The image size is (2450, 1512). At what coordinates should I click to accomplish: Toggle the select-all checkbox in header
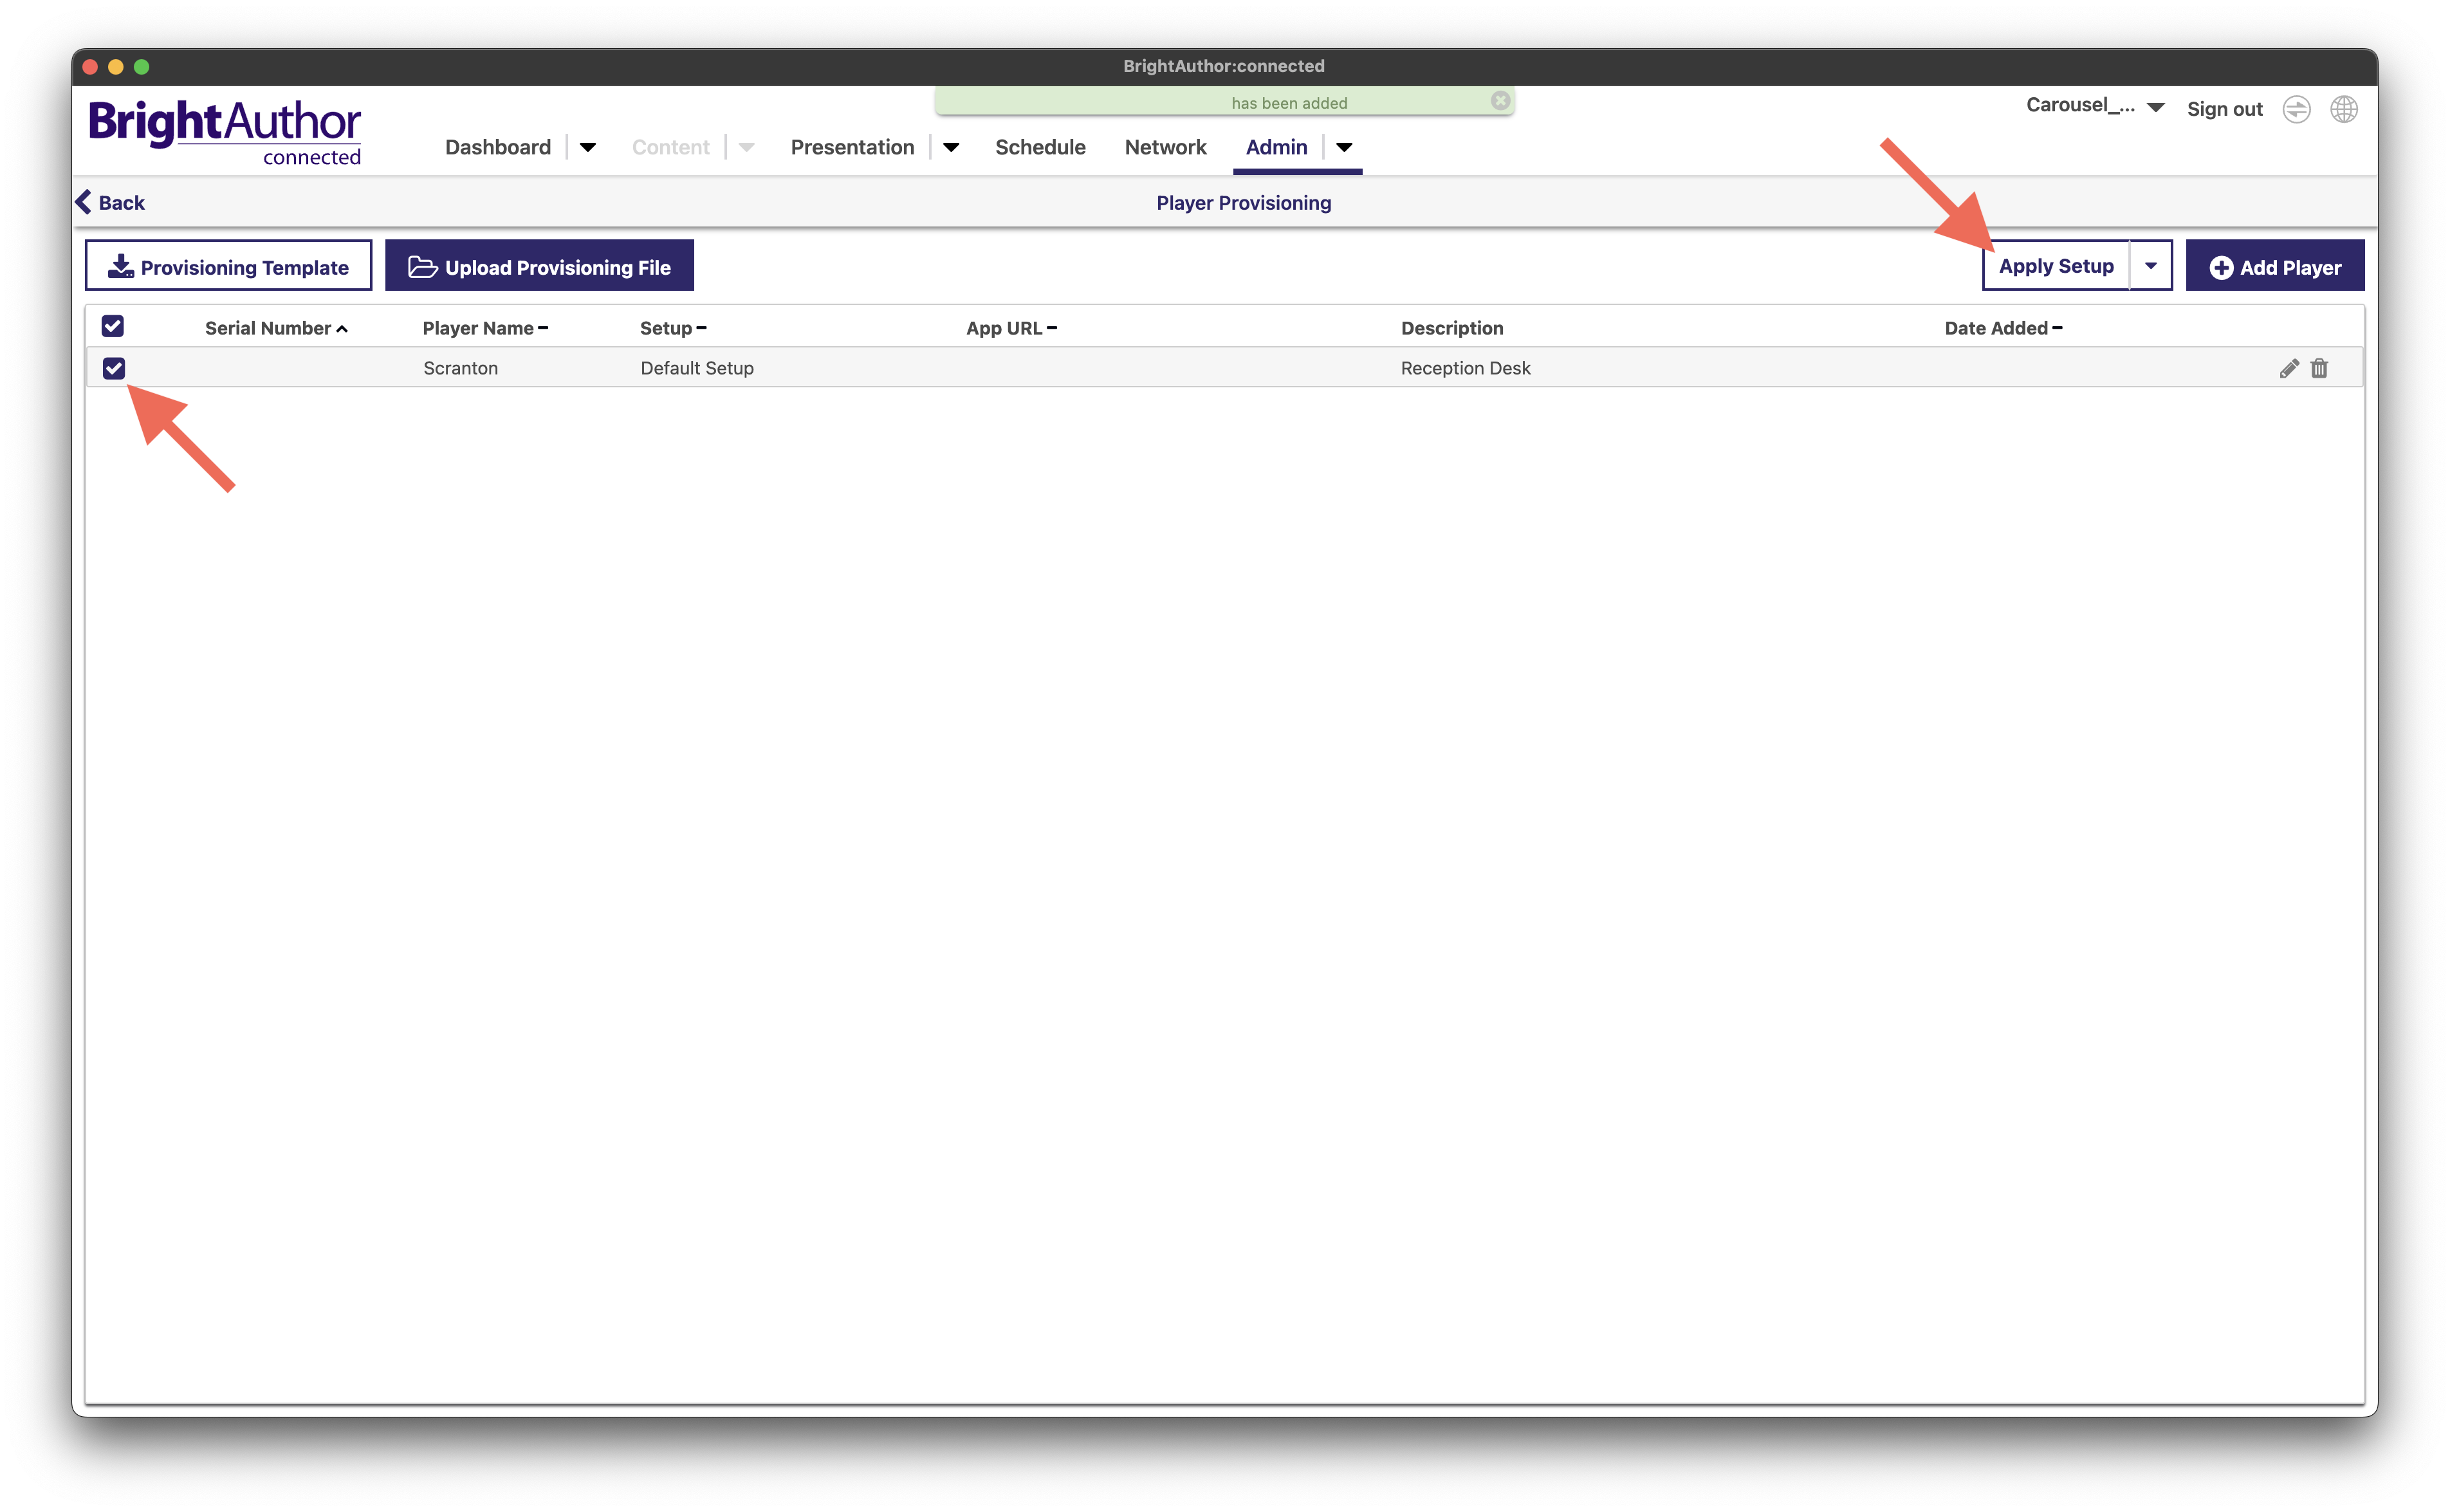pyautogui.click(x=113, y=326)
